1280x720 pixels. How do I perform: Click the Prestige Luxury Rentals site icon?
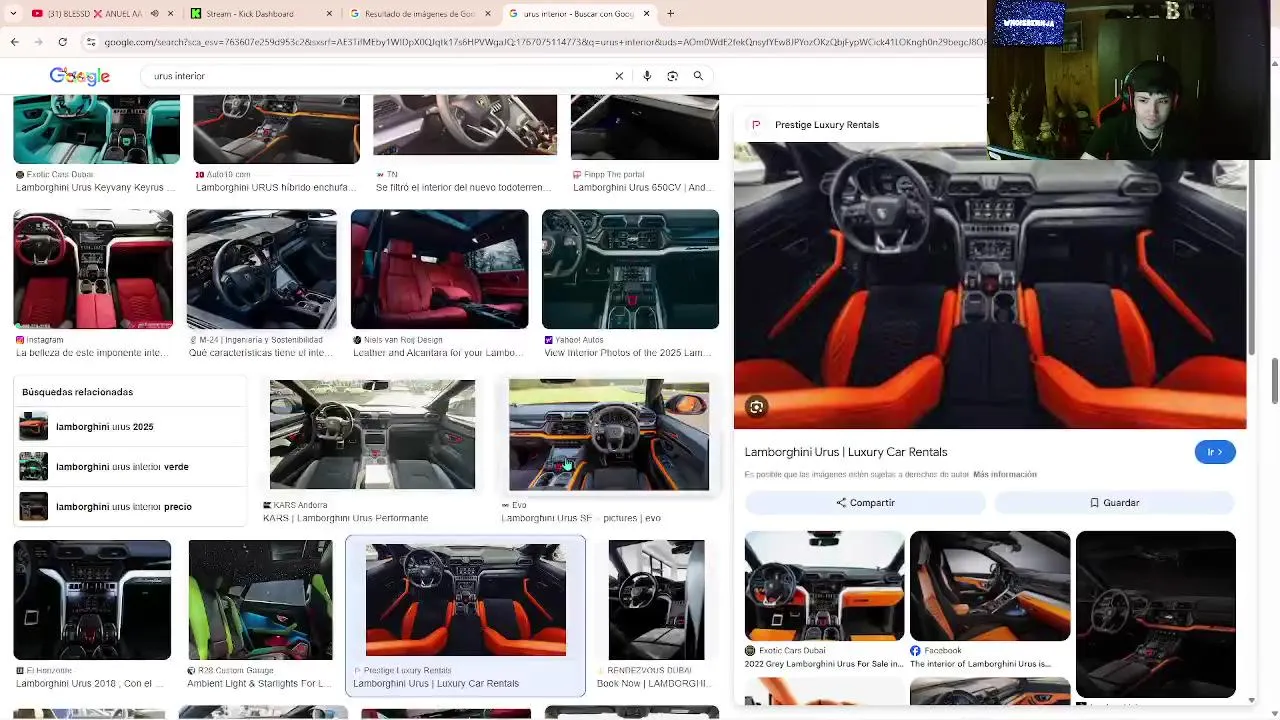tap(756, 125)
